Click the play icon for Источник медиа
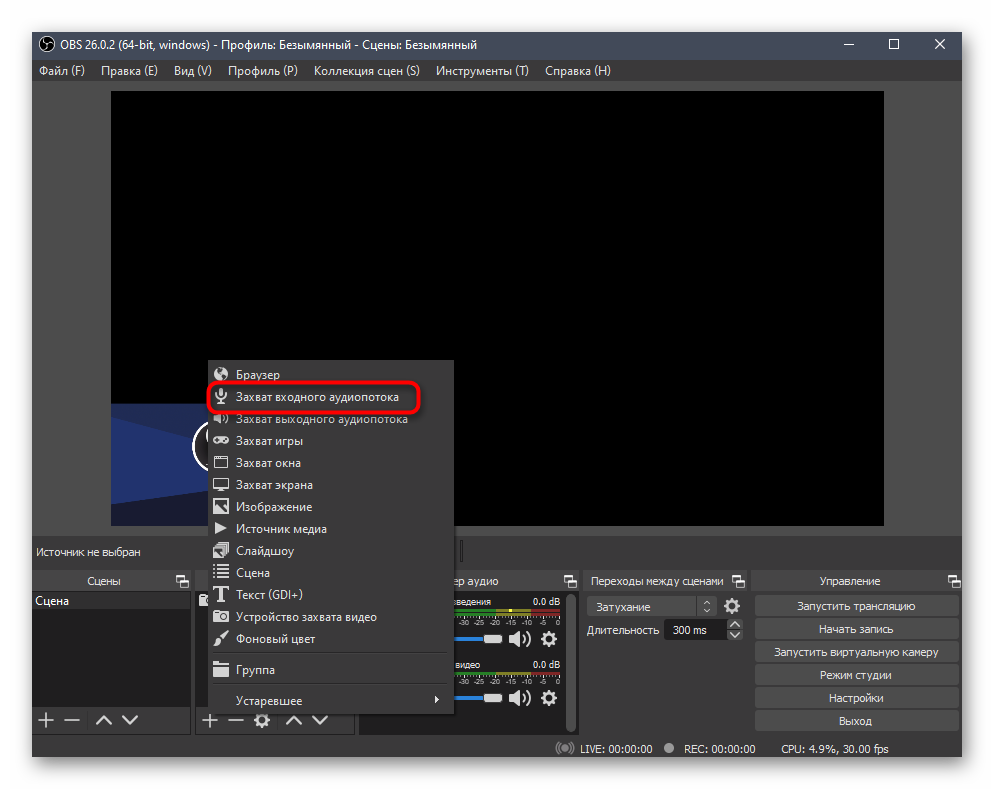Screen dimensions: 994x789 [221, 528]
